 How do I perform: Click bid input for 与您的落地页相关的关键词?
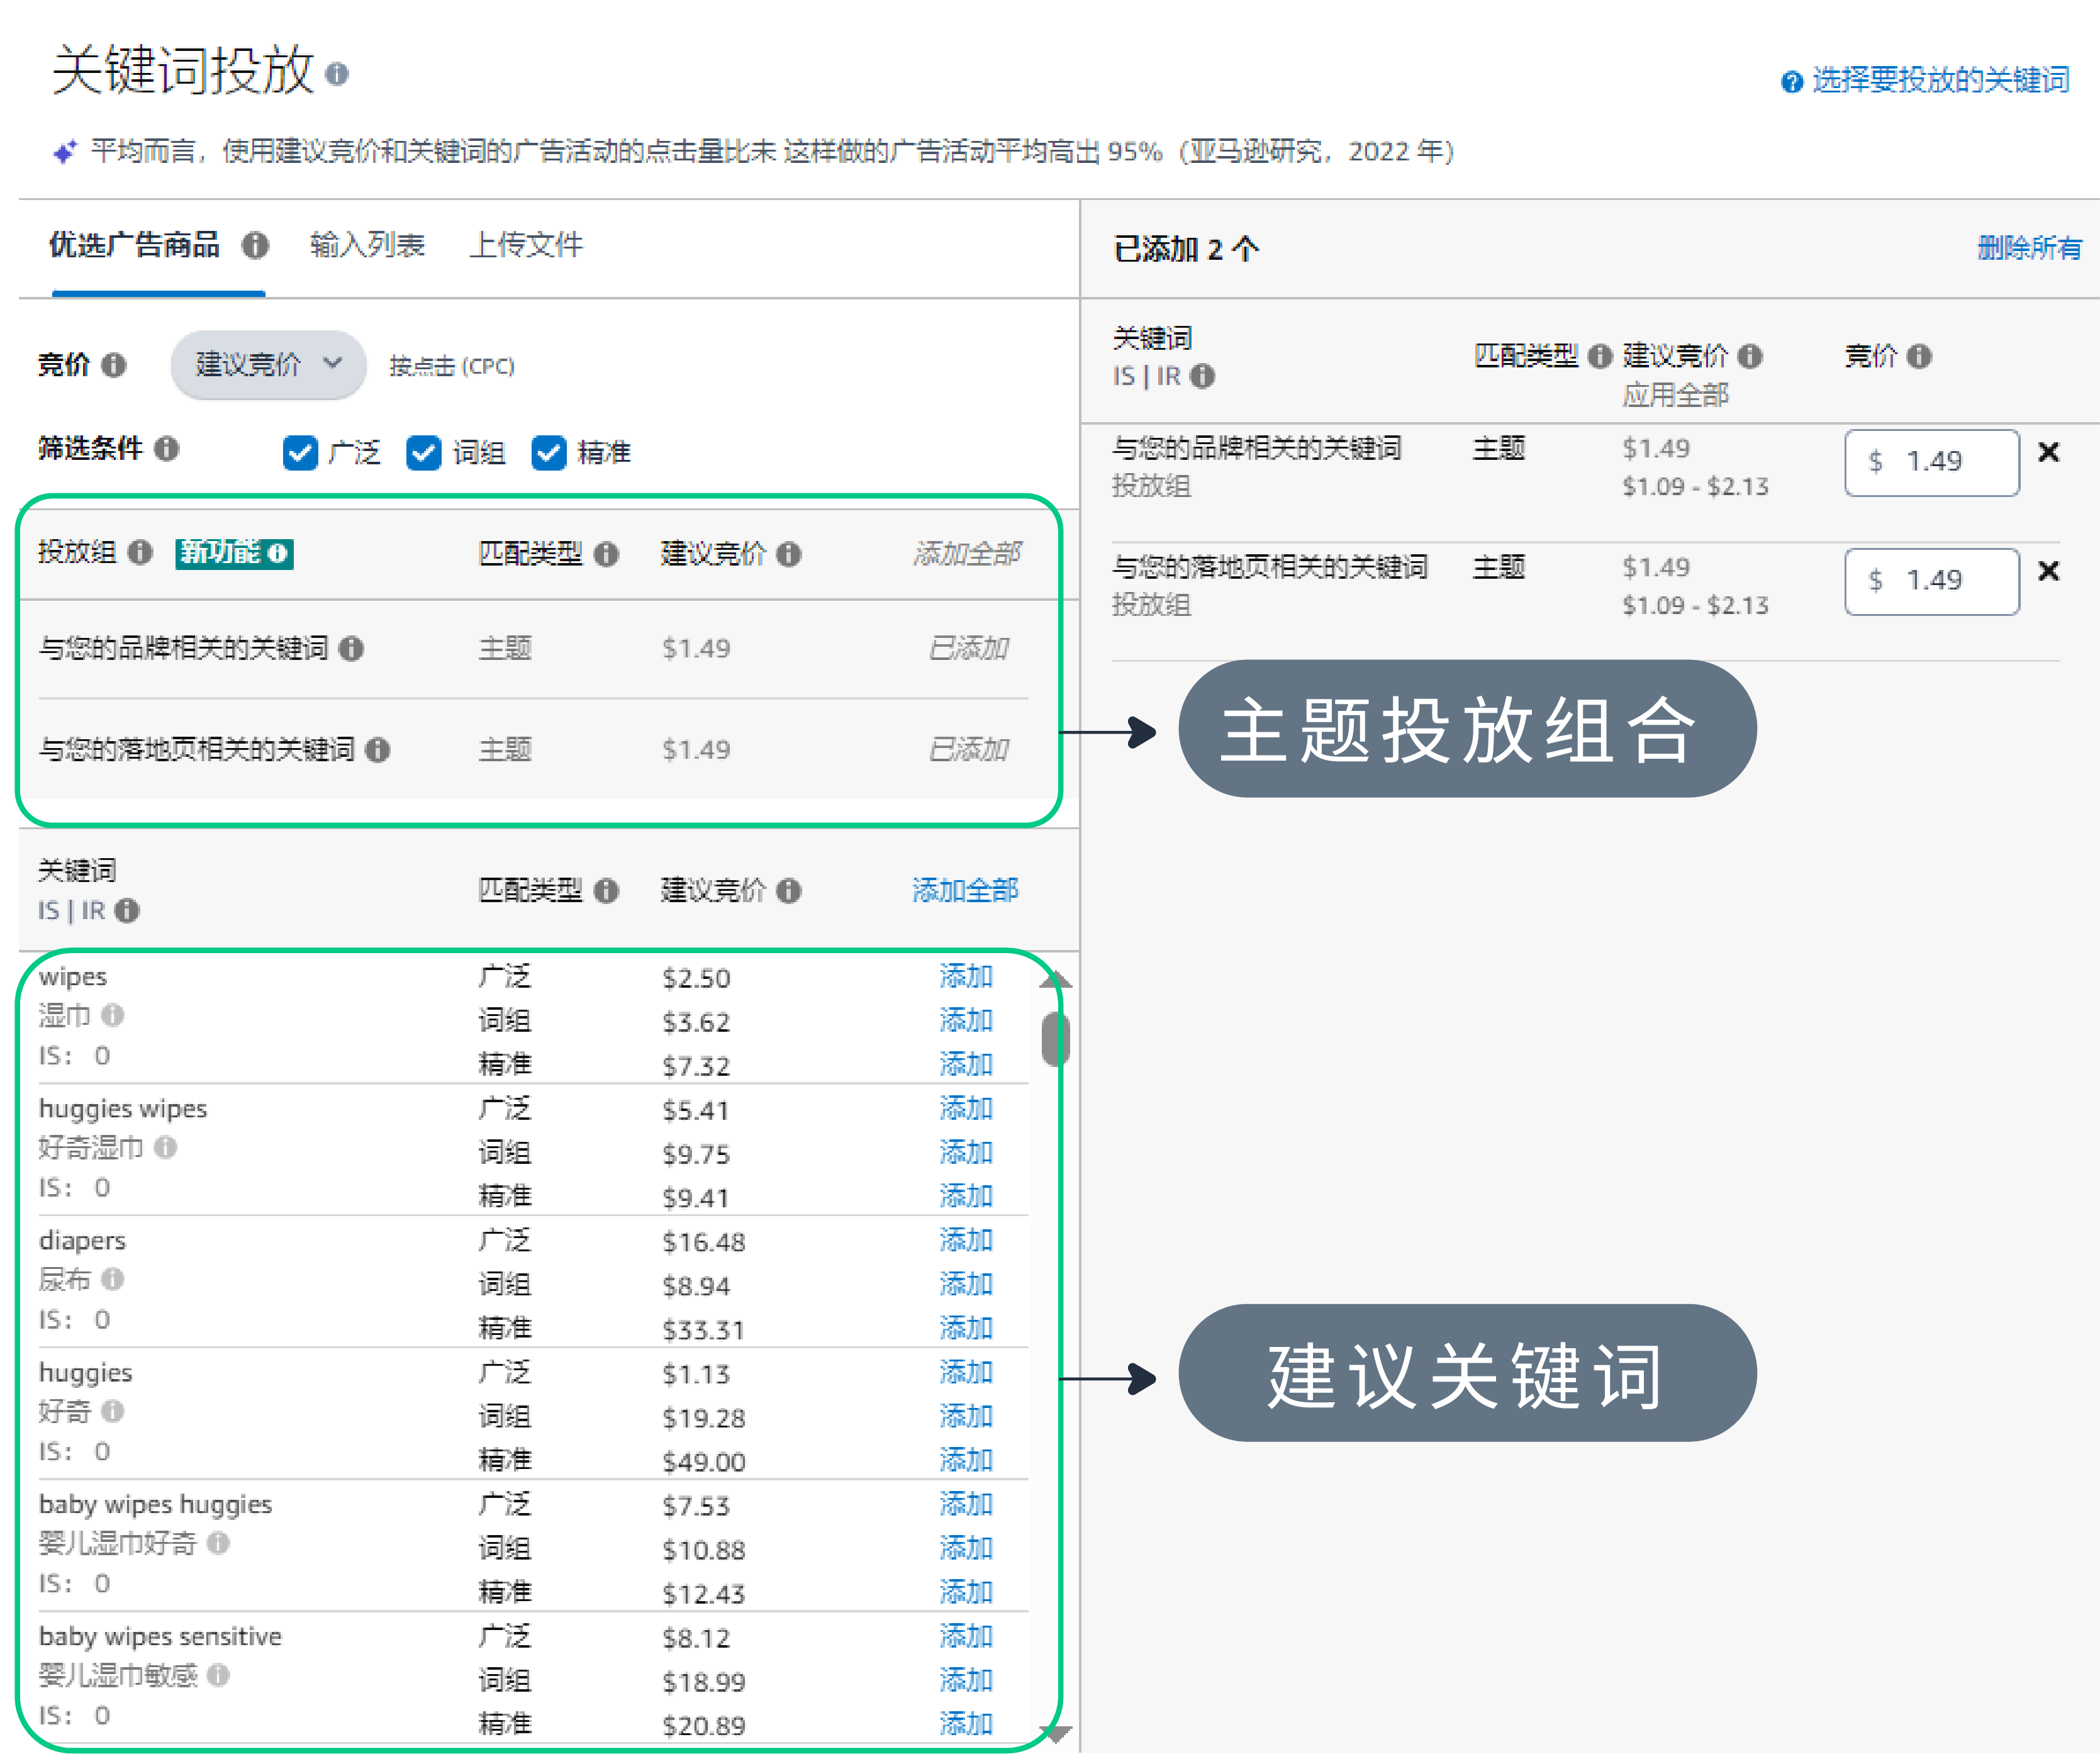click(x=1932, y=581)
